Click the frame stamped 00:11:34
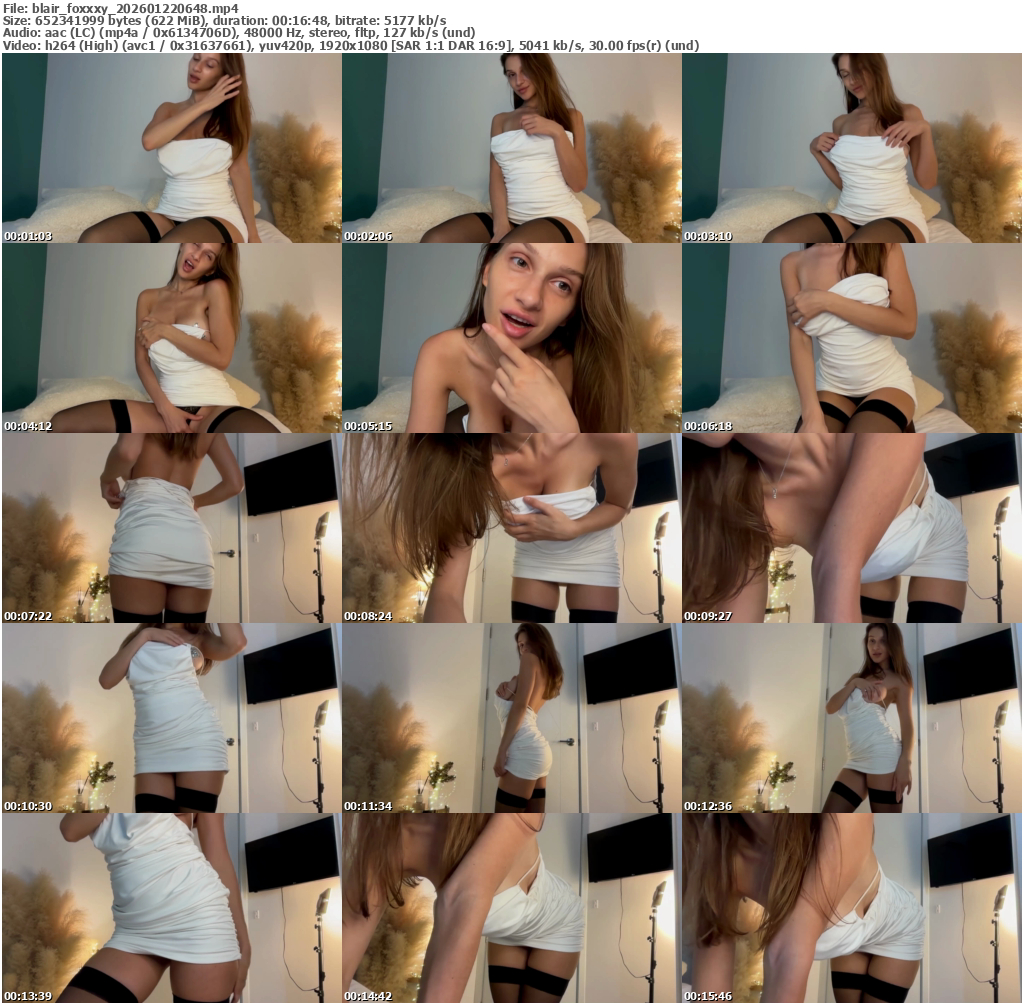Image resolution: width=1024 pixels, height=1003 pixels. (511, 718)
